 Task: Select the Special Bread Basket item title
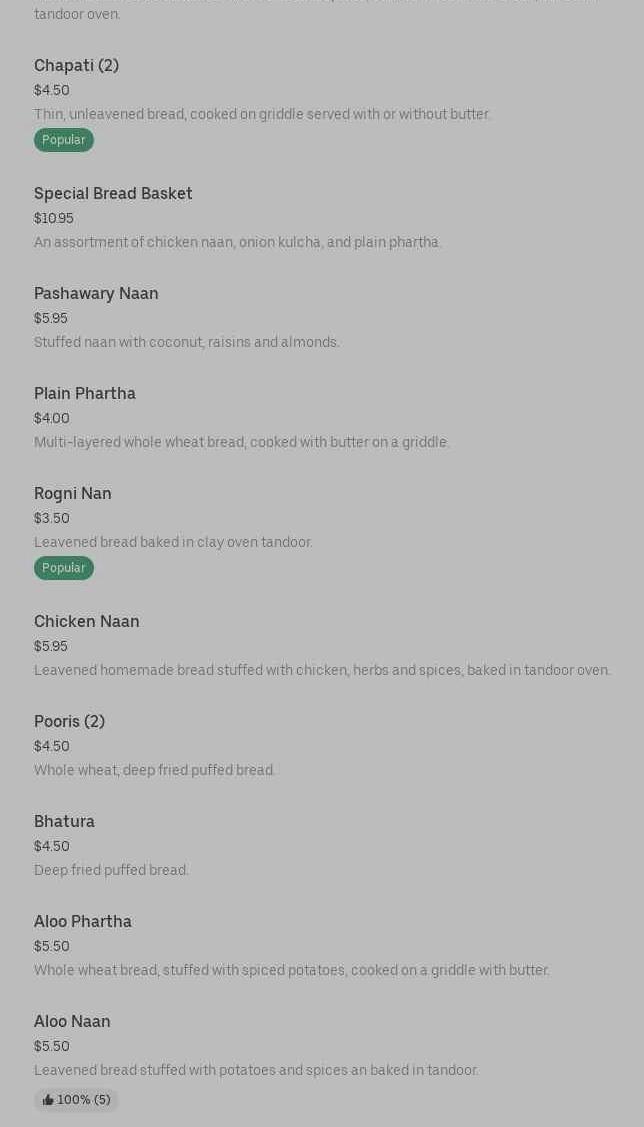(113, 194)
